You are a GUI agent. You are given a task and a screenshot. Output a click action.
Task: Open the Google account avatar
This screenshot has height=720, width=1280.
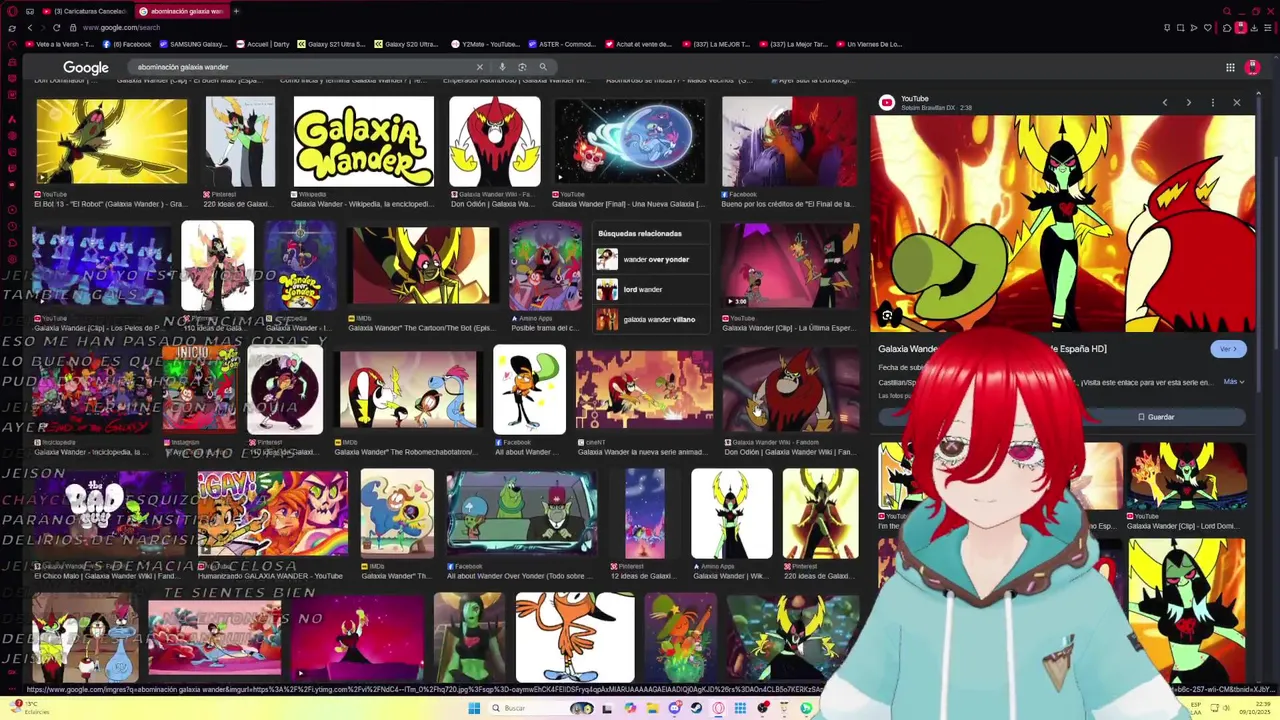[x=1252, y=67]
